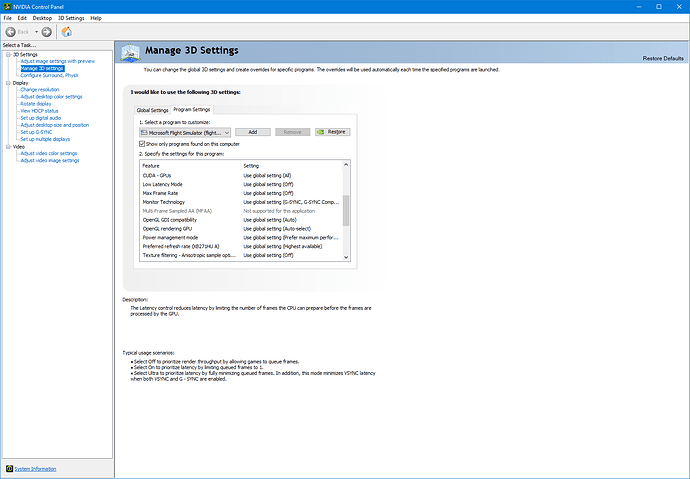Click the Remove program button

(x=293, y=132)
